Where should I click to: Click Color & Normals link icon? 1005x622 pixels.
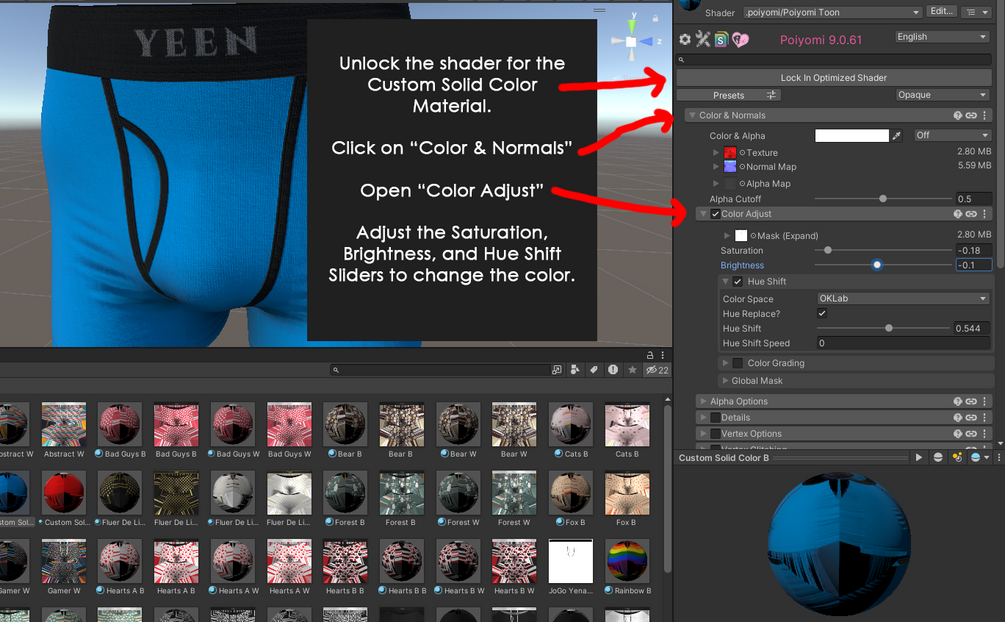pos(971,115)
